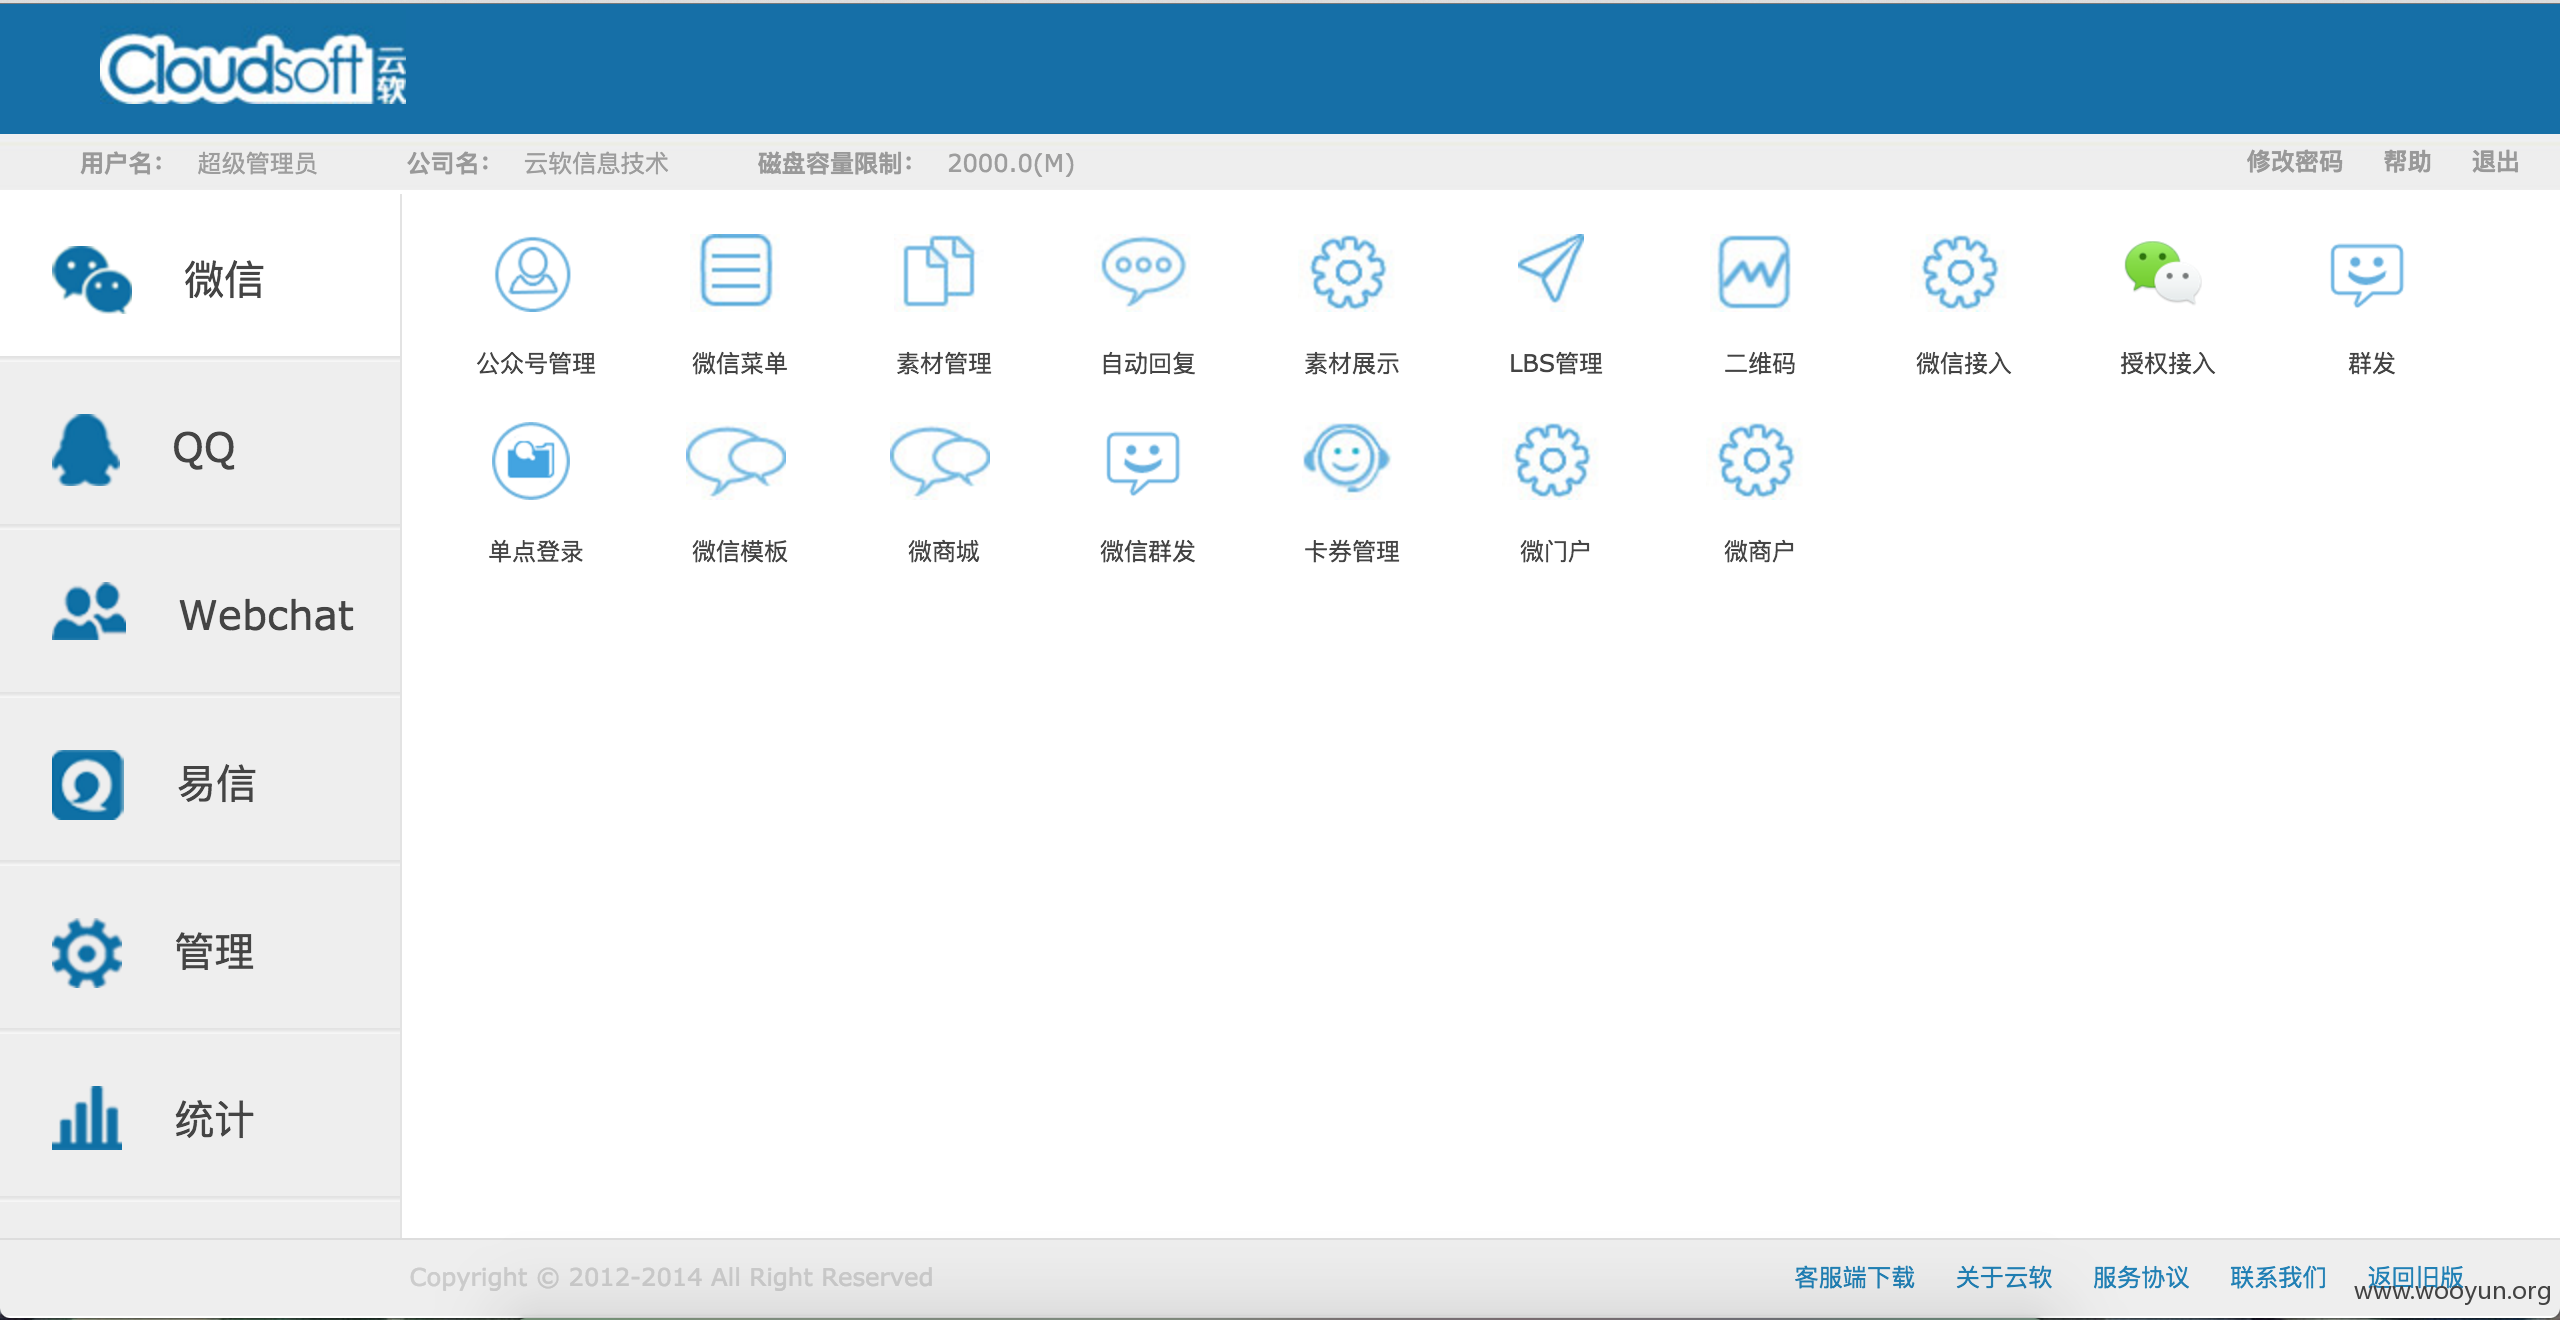Click the 云软信息技术 company name text
This screenshot has height=1320, width=2560.
click(x=597, y=163)
